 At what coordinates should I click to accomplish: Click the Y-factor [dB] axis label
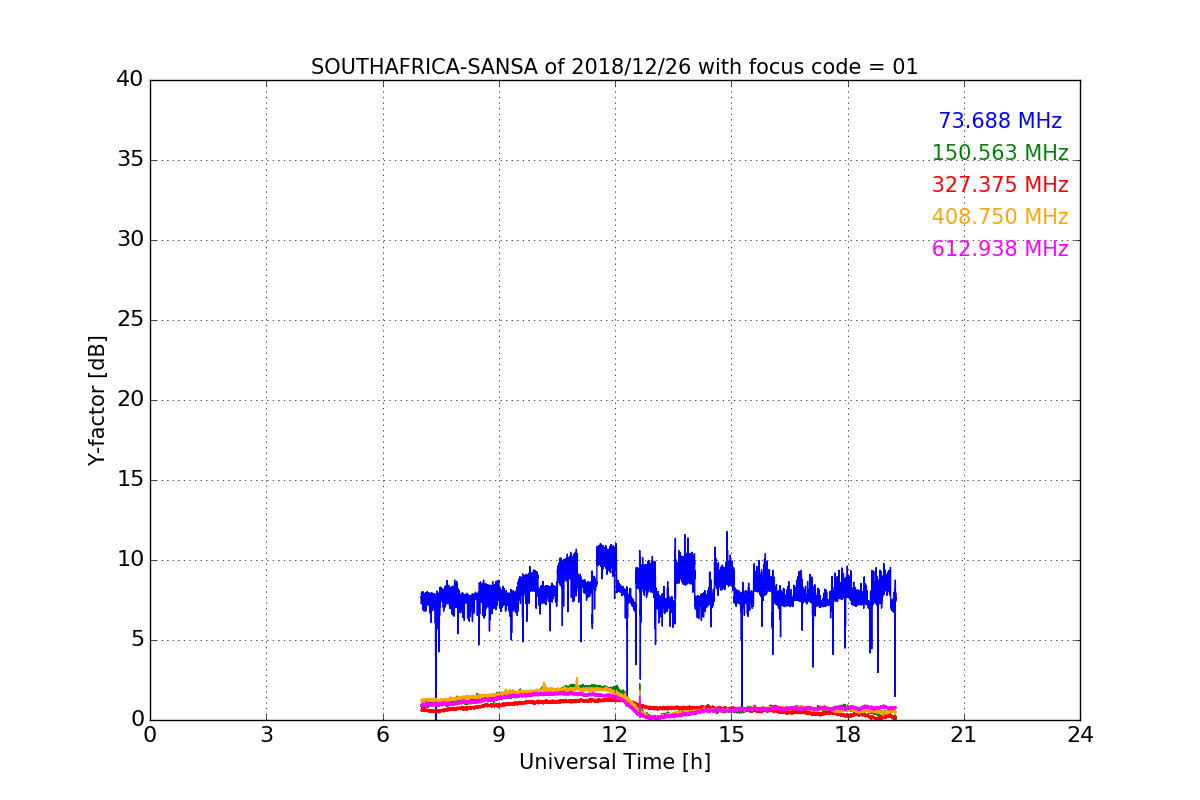pyautogui.click(x=97, y=400)
